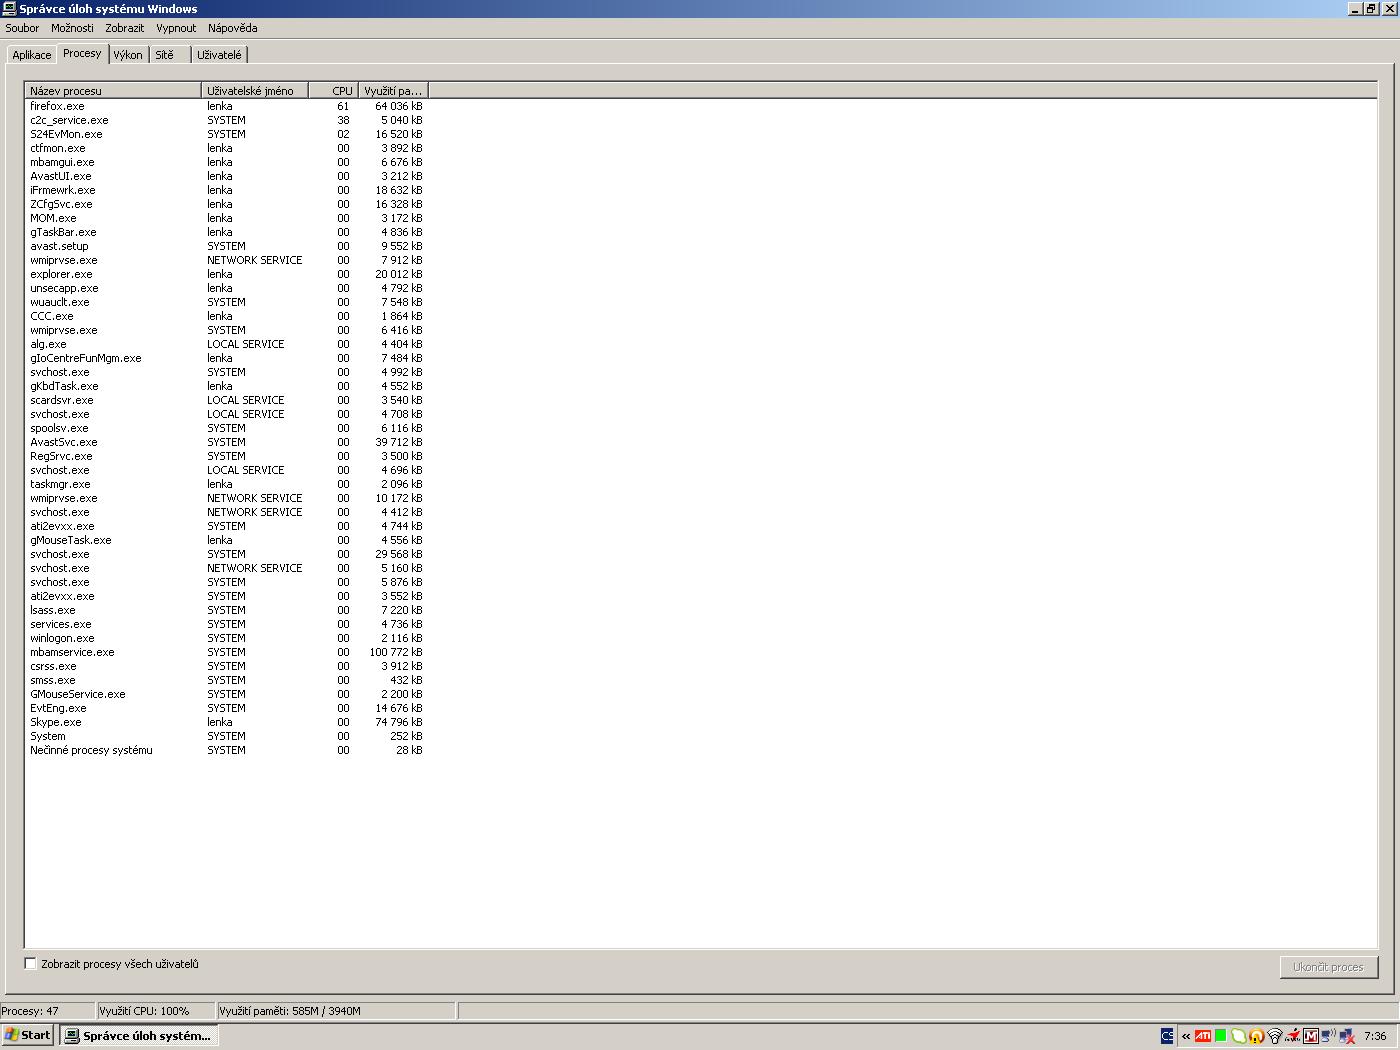Open the Nápověda menu
The image size is (1400, 1050).
coord(232,28)
